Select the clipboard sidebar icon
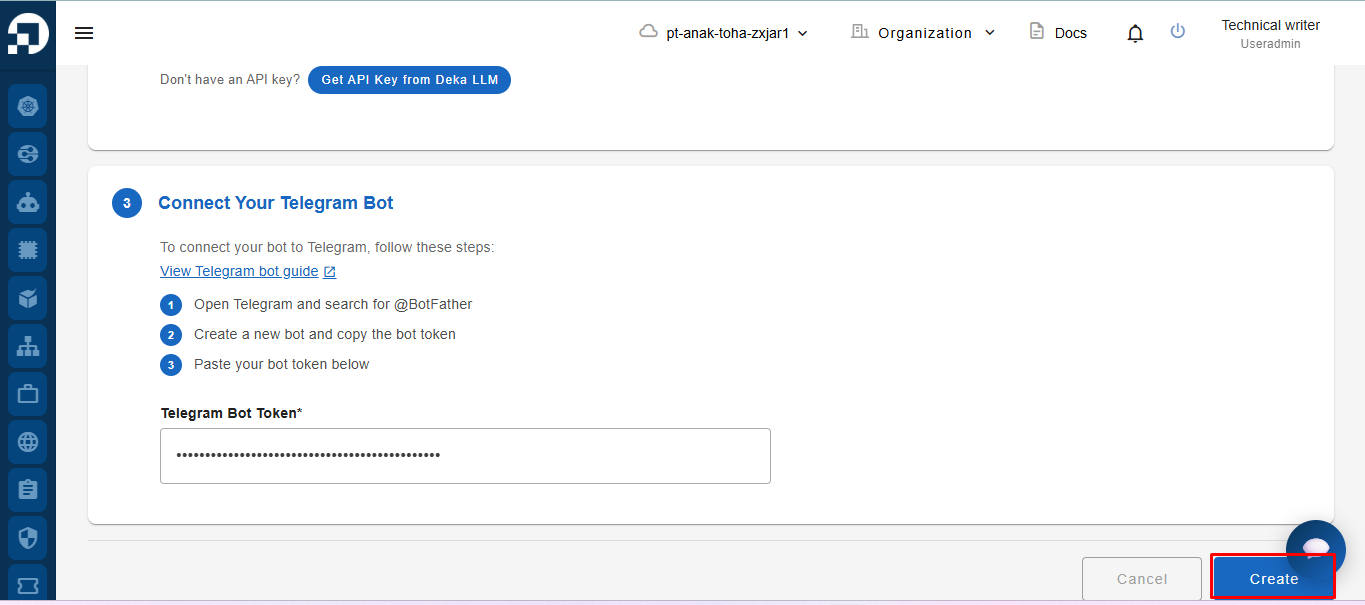The width and height of the screenshot is (1365, 605). pyautogui.click(x=28, y=490)
